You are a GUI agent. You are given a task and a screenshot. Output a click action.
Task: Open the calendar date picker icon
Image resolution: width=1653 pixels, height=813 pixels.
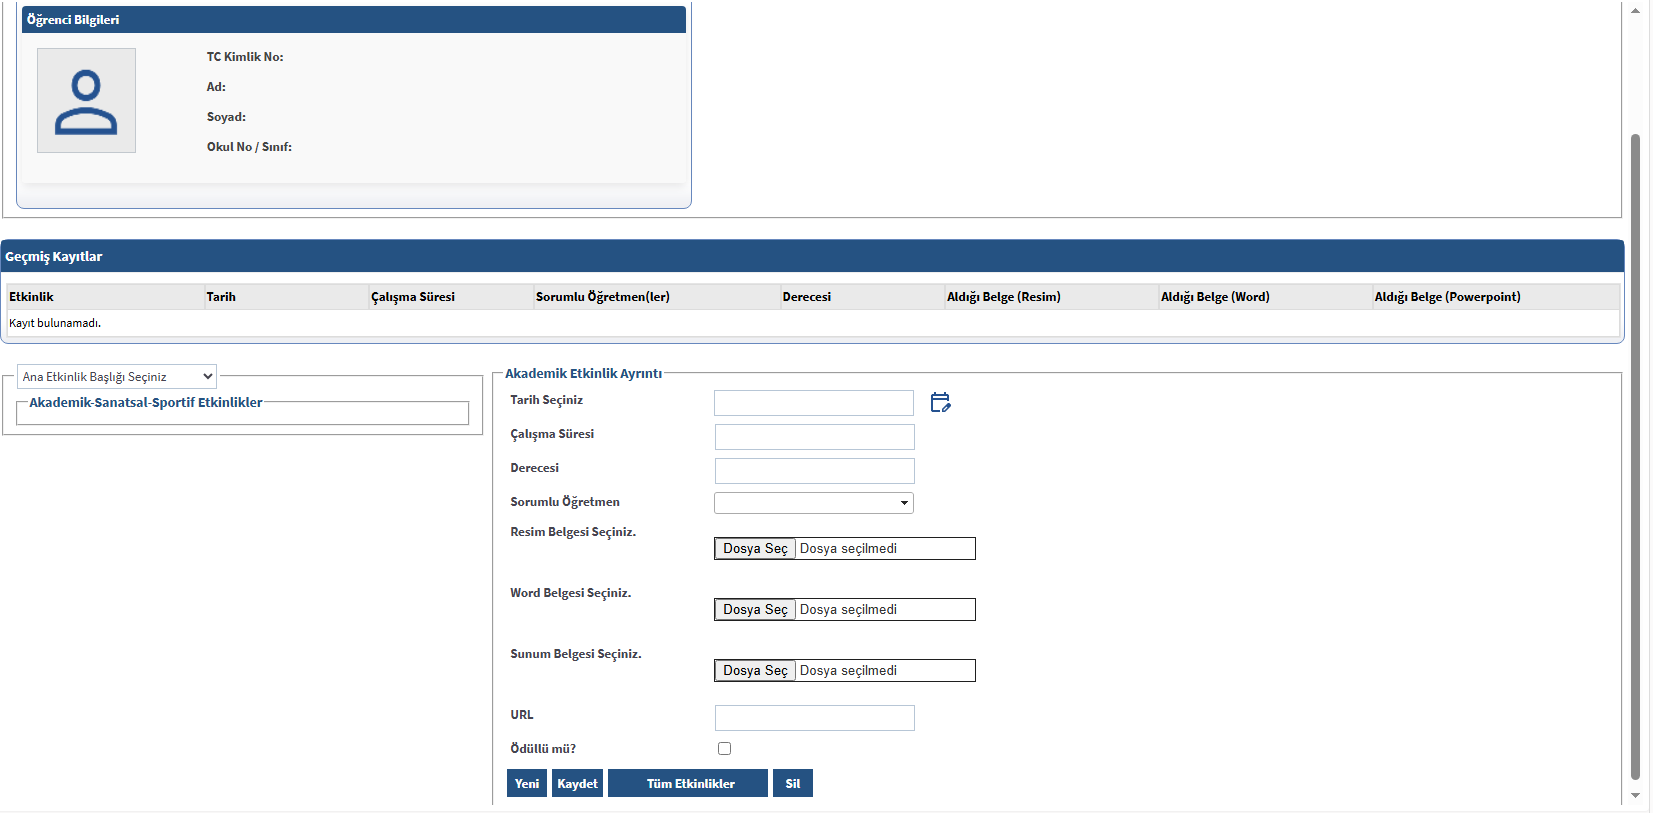(x=940, y=402)
